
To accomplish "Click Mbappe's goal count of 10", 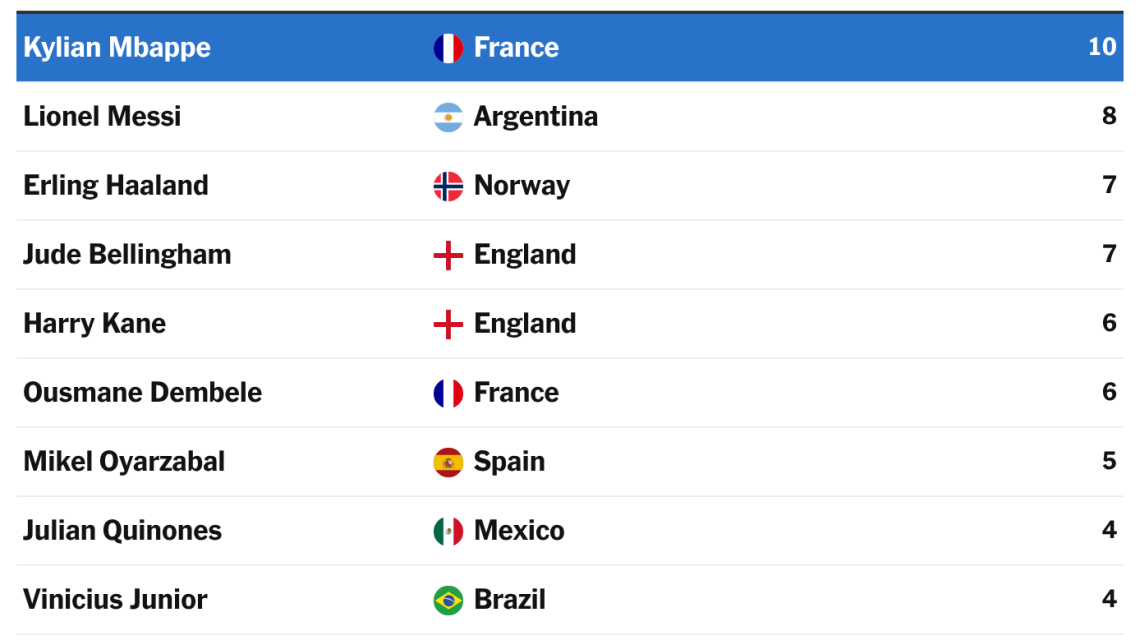I will point(1102,47).
